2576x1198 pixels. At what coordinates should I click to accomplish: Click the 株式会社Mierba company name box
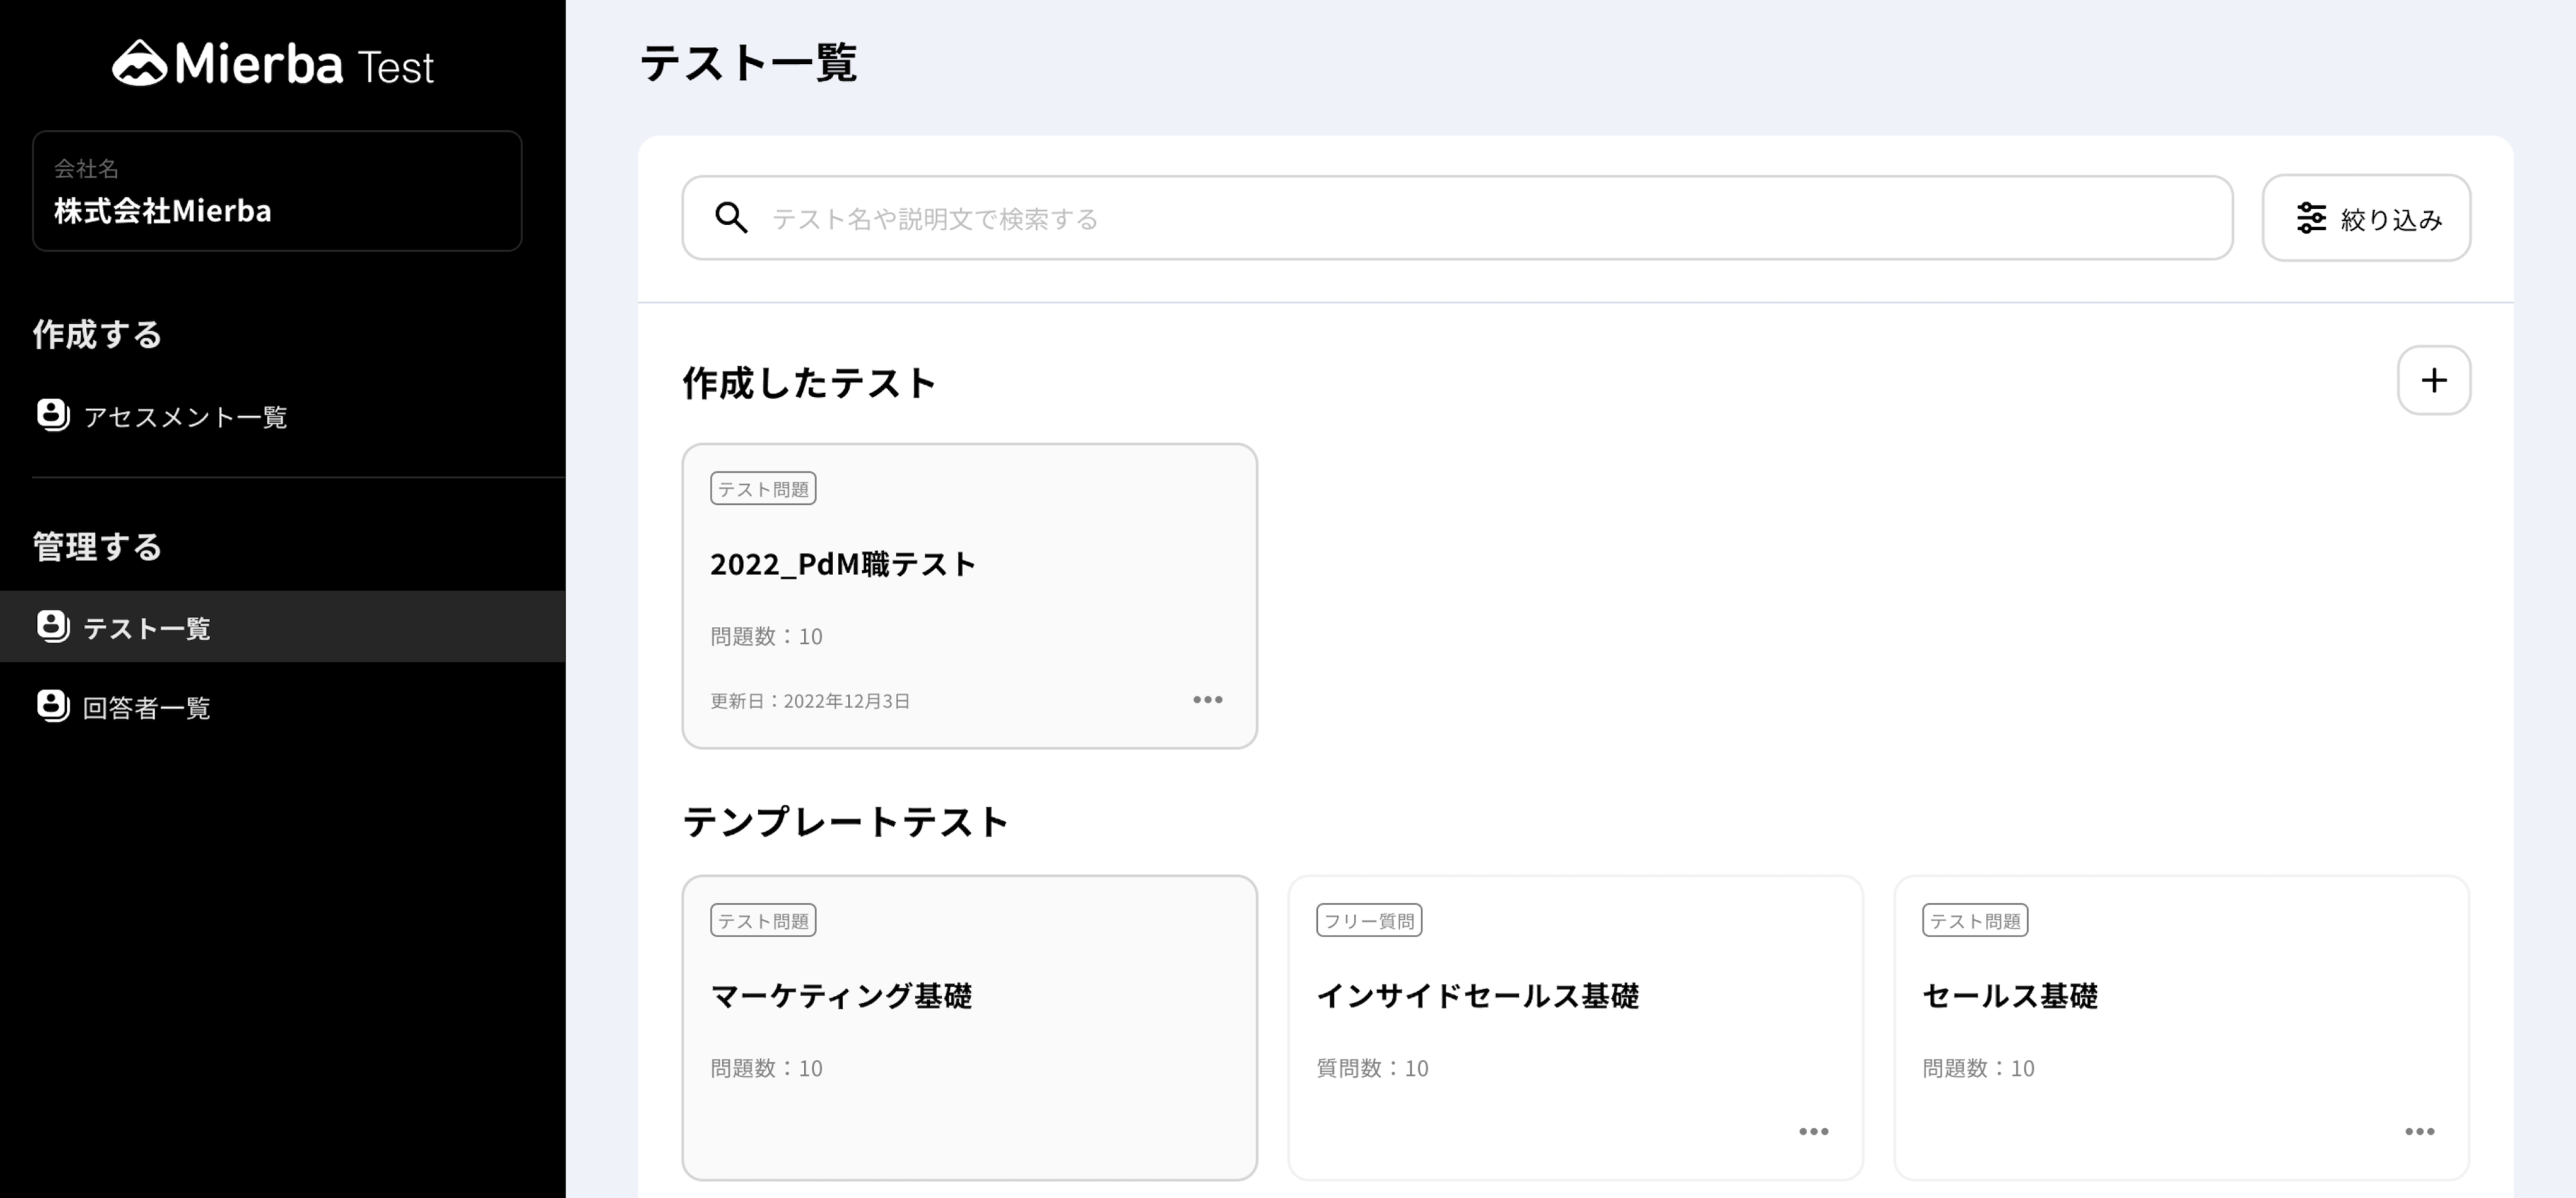coord(277,191)
